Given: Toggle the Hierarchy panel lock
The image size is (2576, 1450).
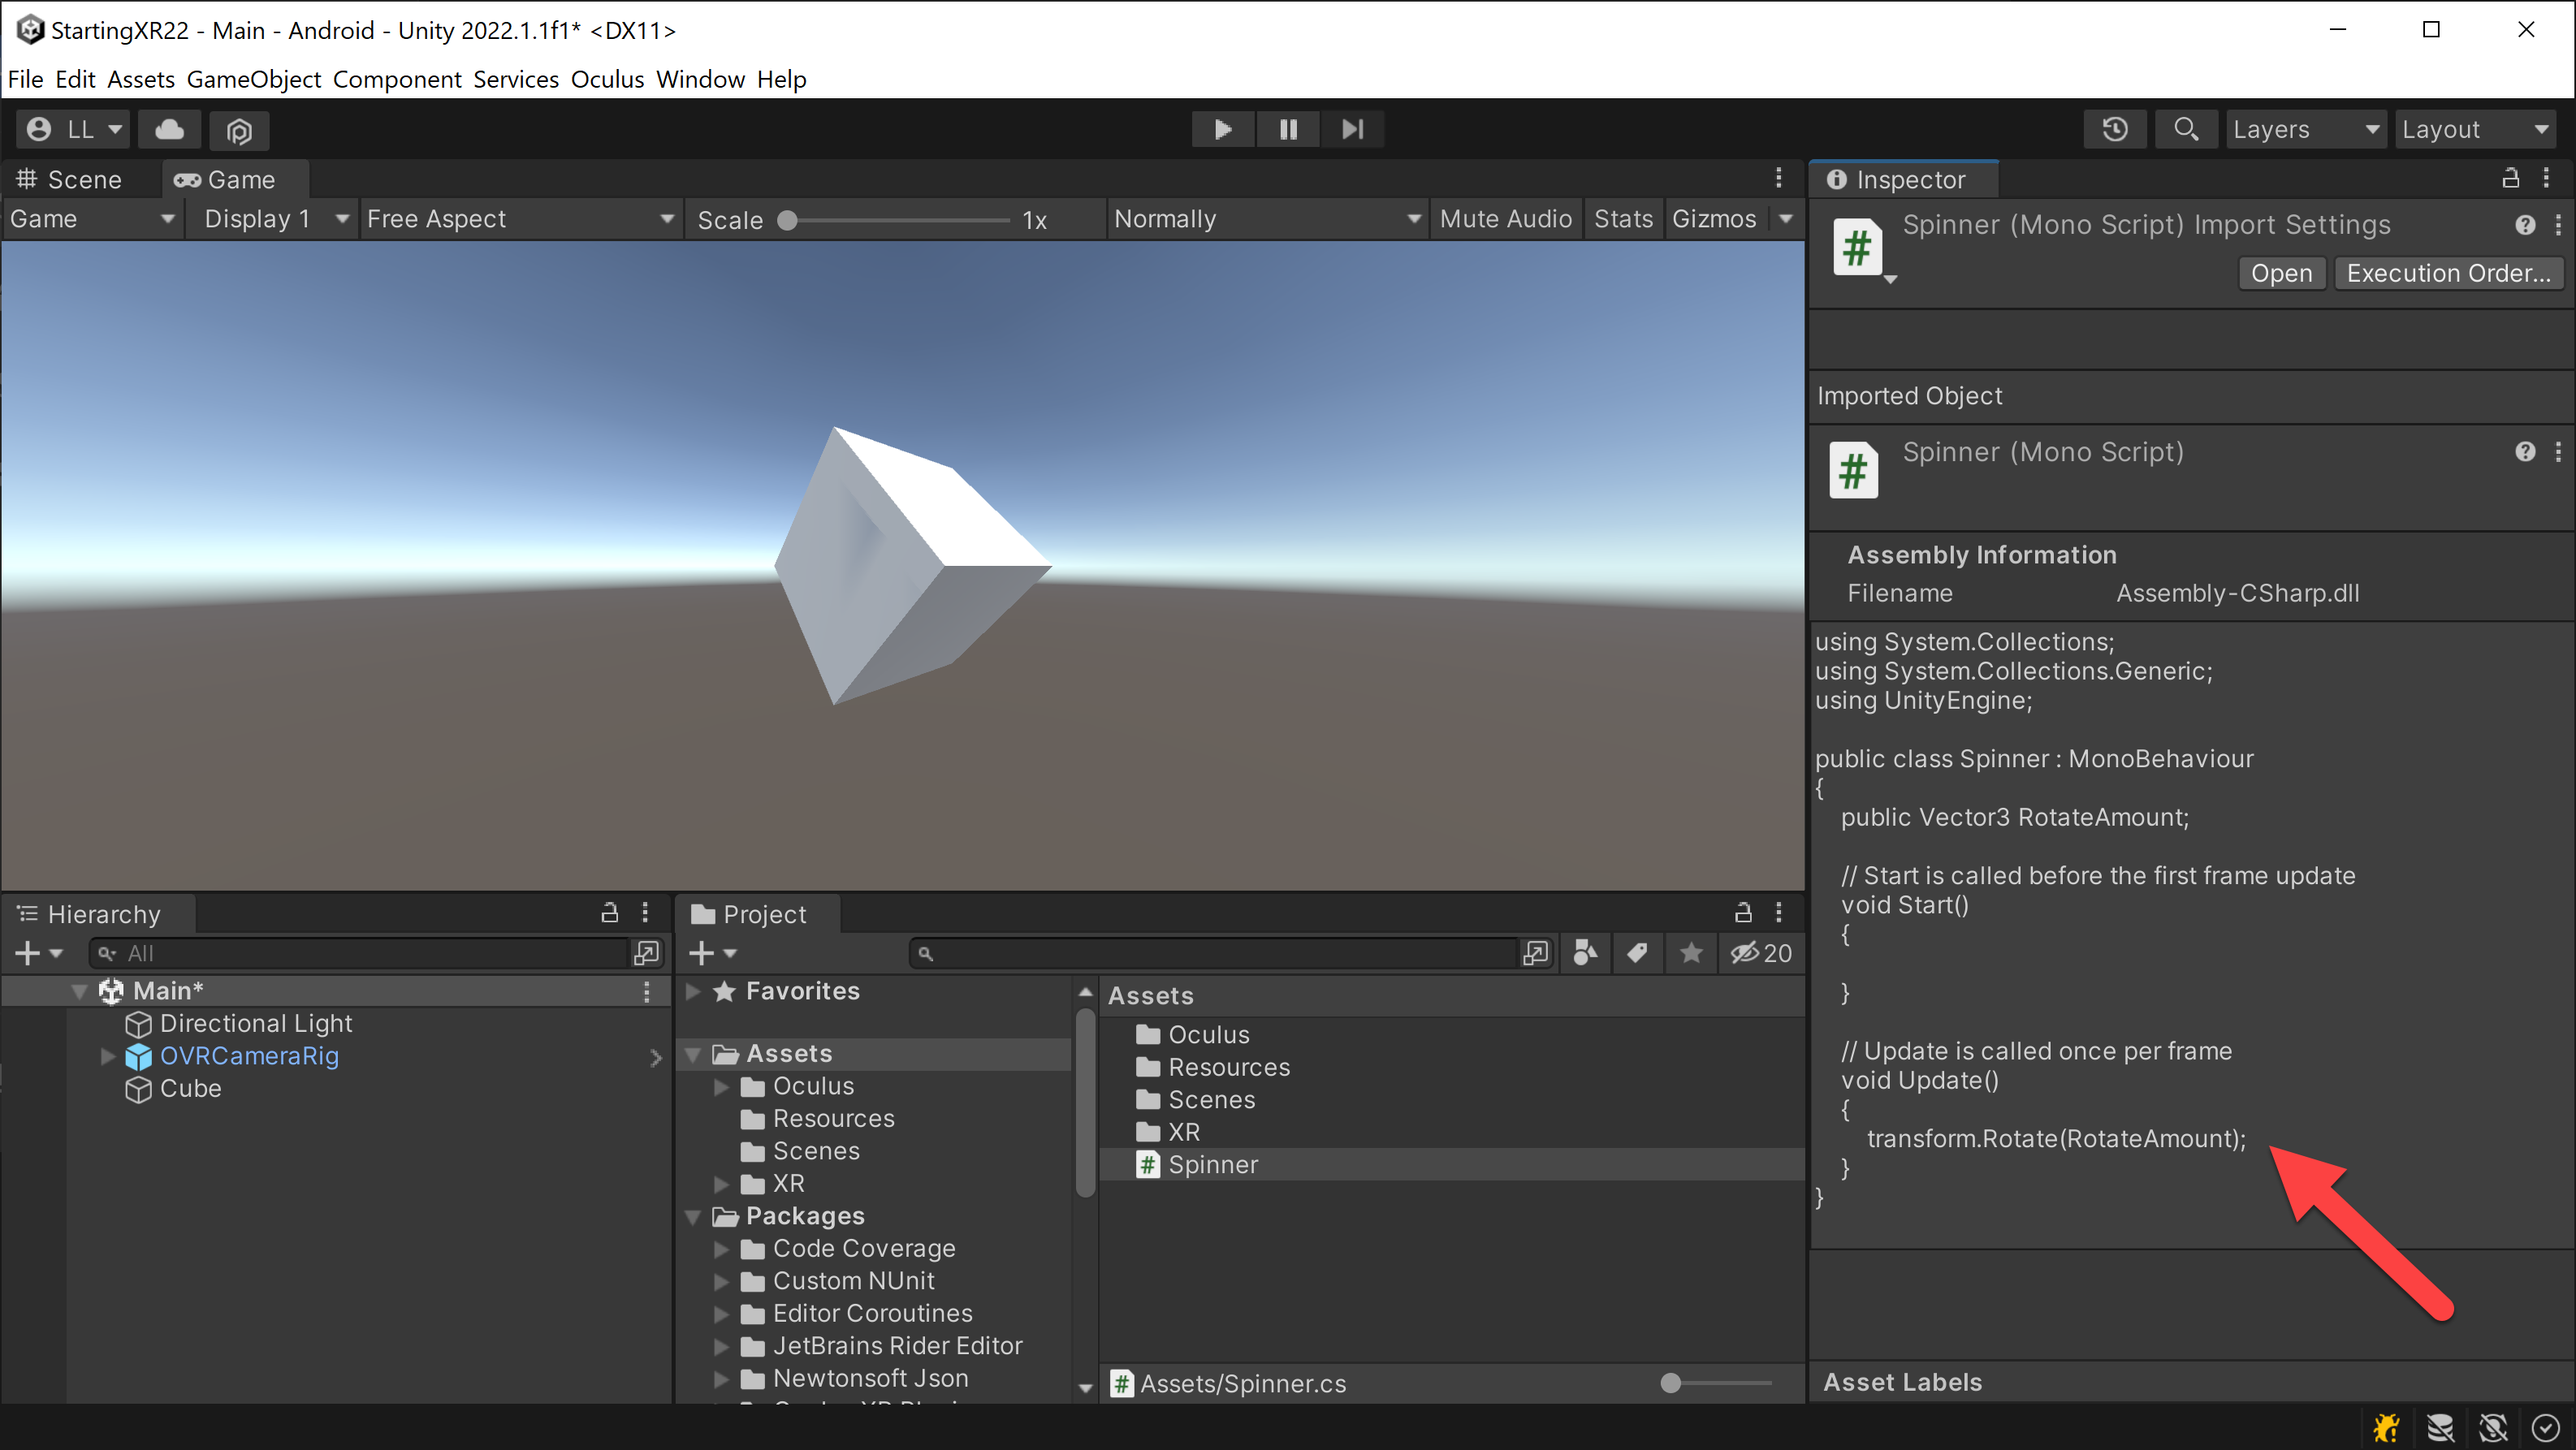Looking at the screenshot, I should click(x=609, y=912).
